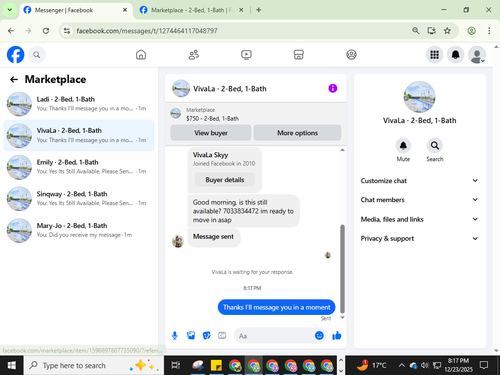The image size is (500, 375).
Task: Open the zoom magnifier icon in address bar
Action: point(415,31)
